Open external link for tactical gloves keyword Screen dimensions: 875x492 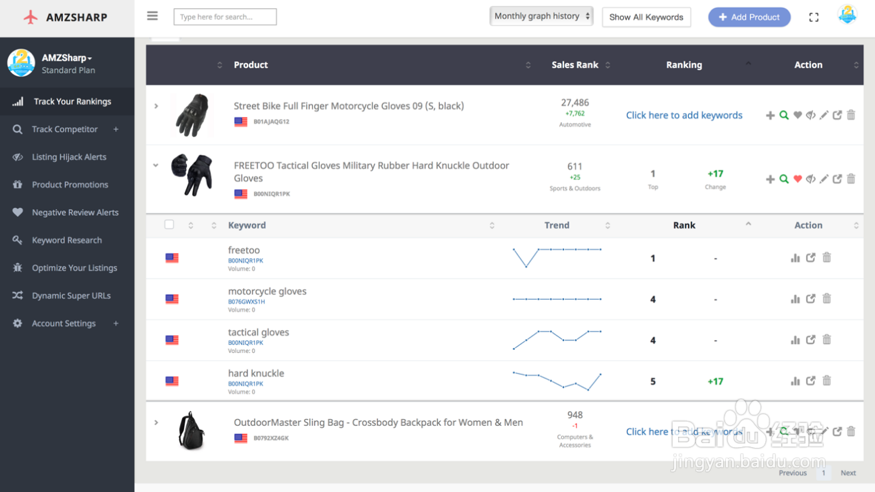tap(811, 340)
